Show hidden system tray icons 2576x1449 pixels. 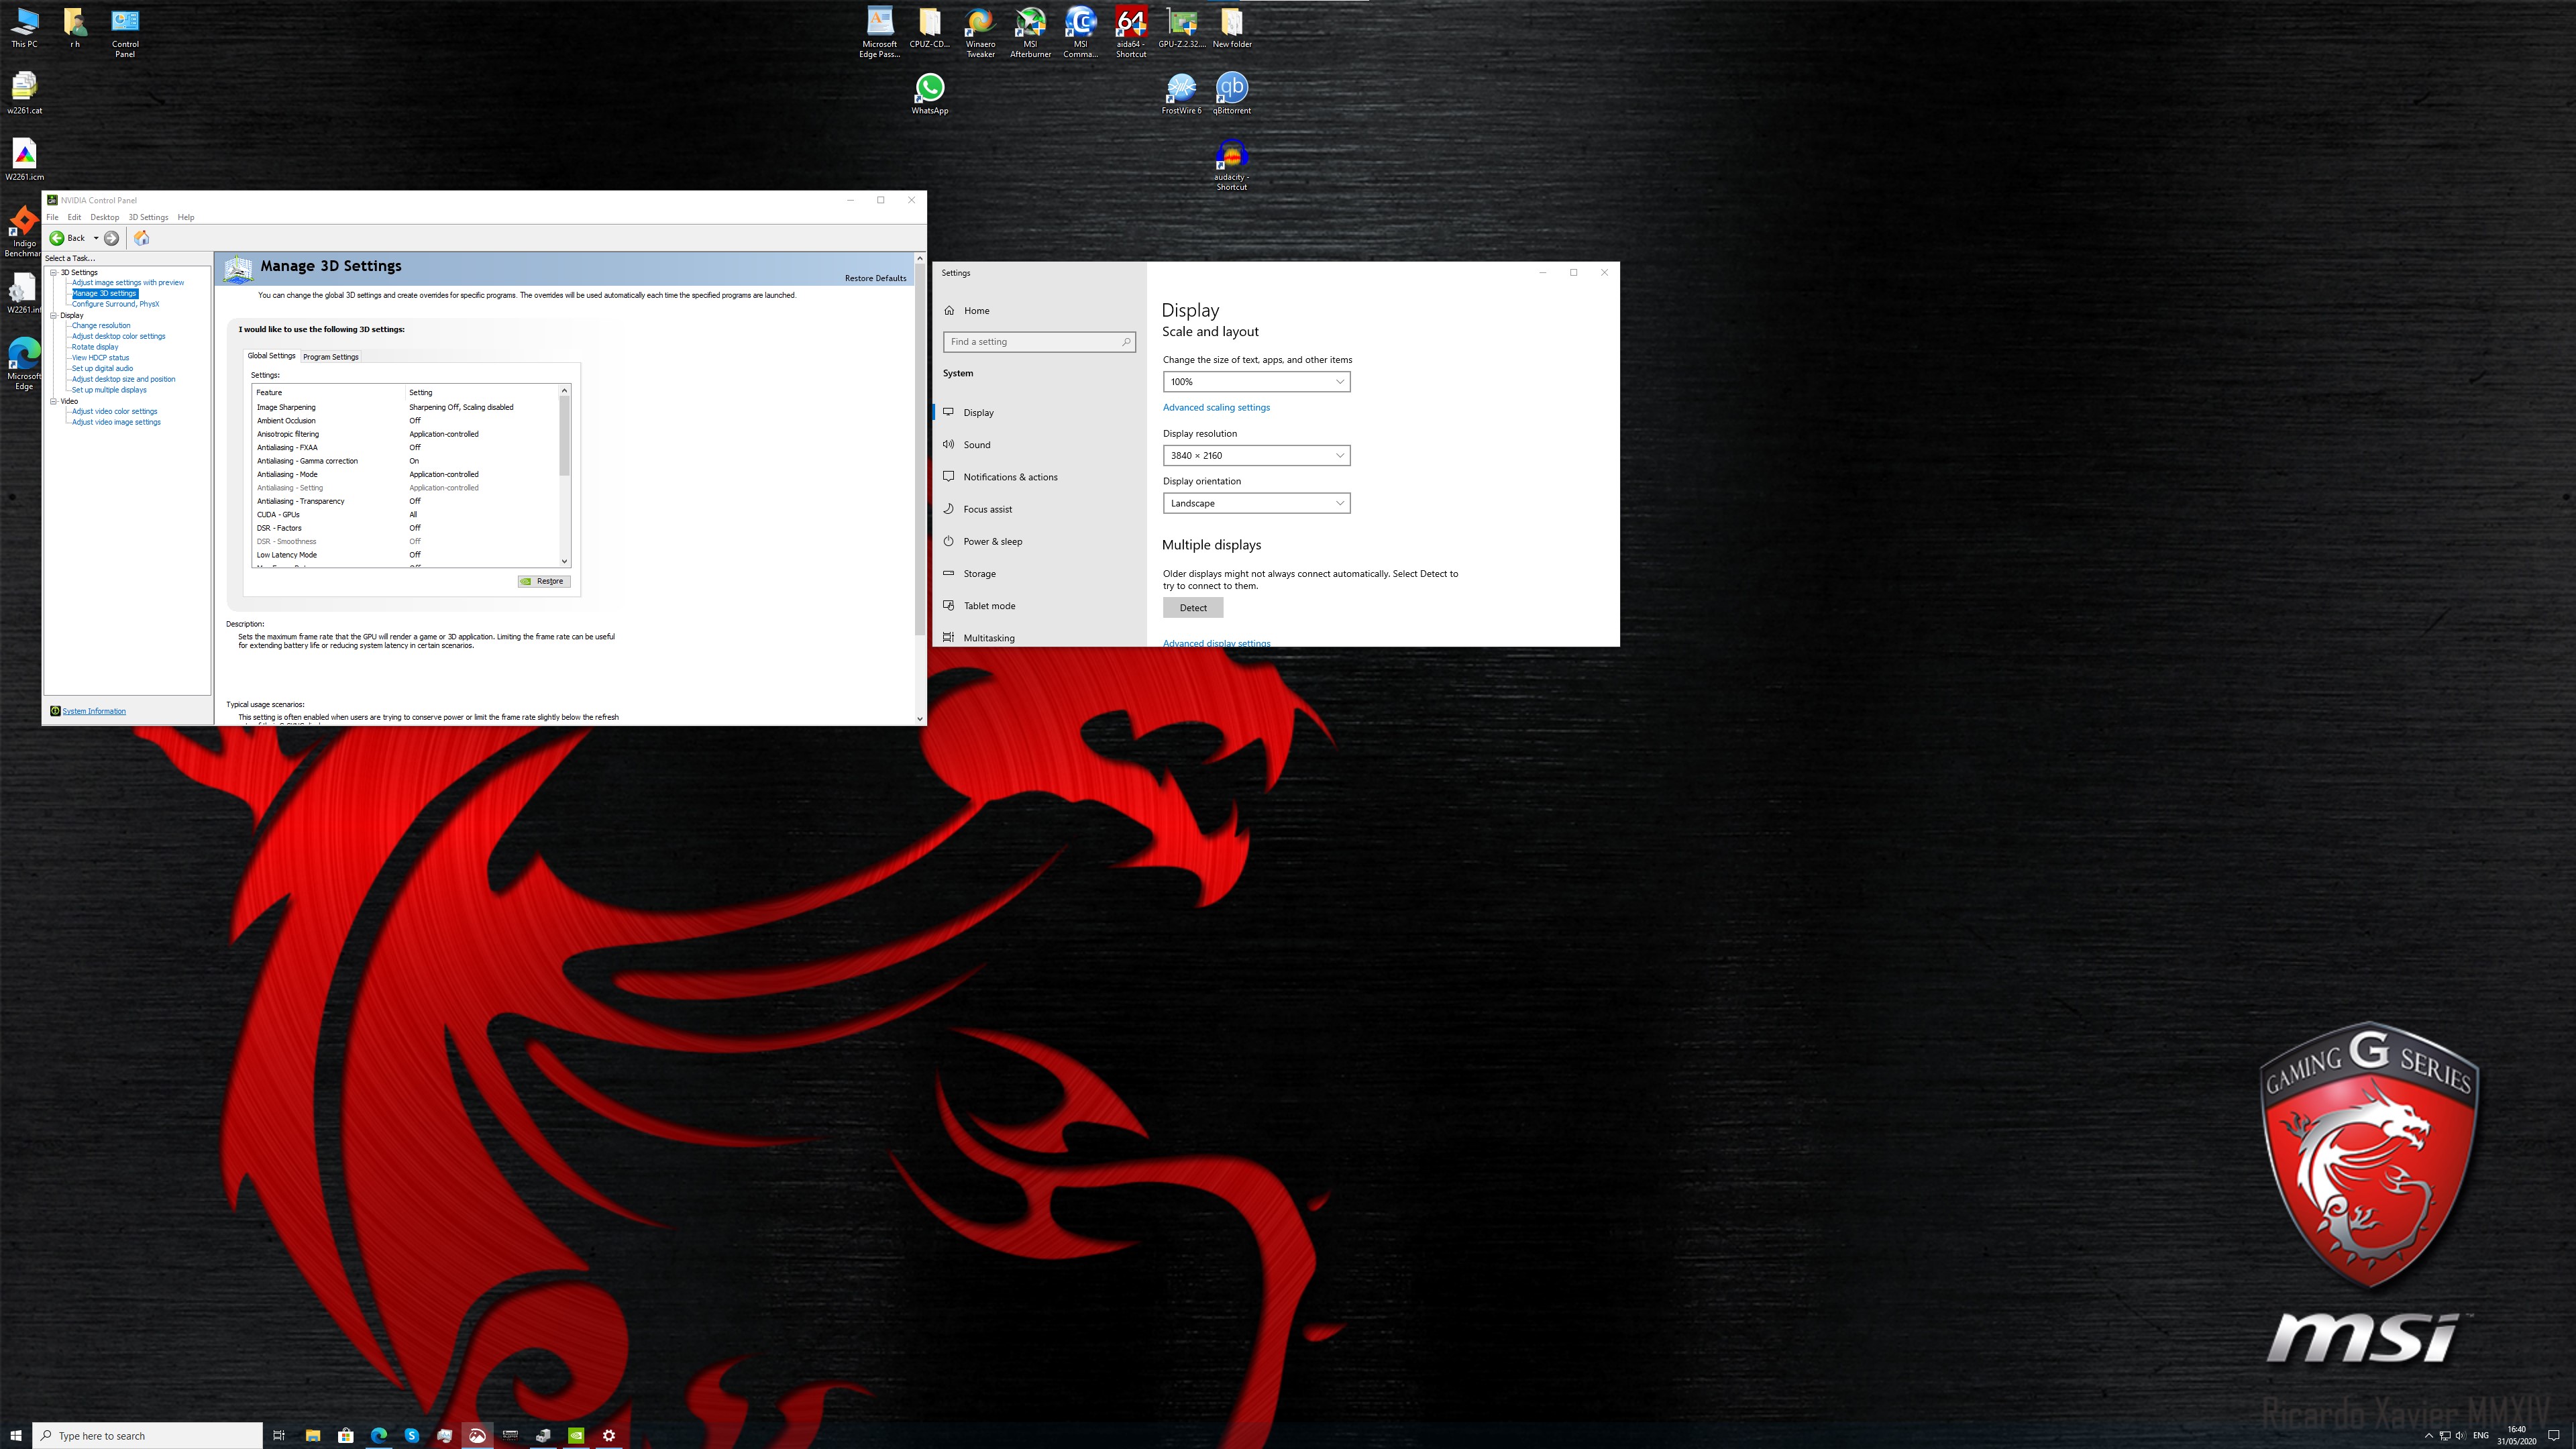(2428, 1436)
